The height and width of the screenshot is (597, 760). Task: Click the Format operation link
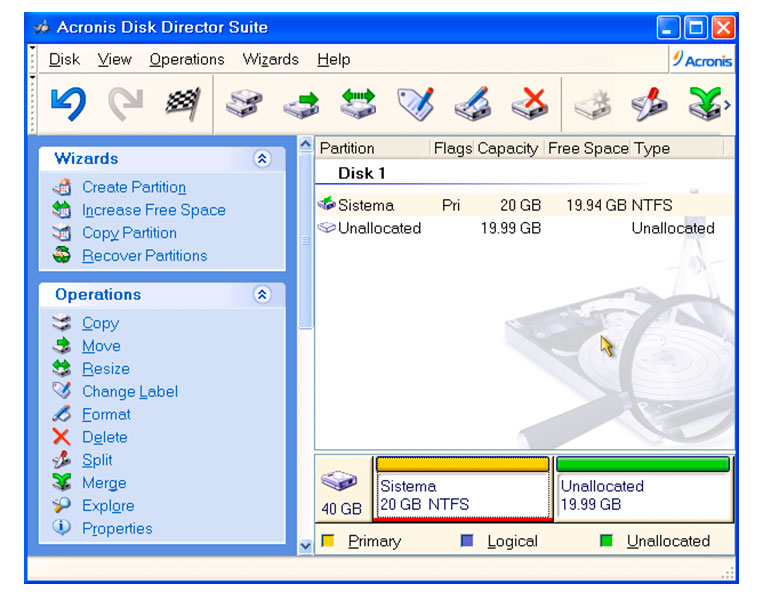106,414
